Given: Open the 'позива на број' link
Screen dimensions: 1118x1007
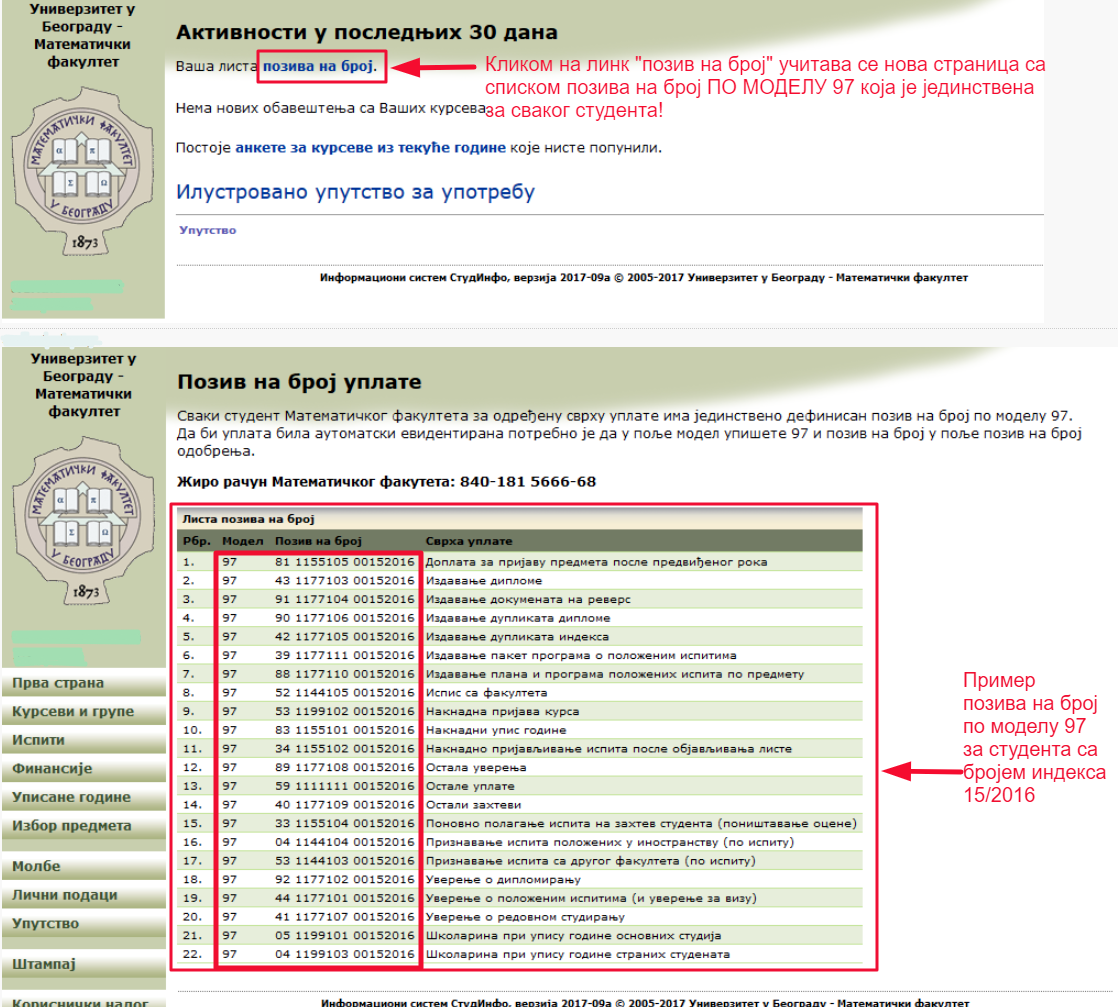Looking at the screenshot, I should [x=317, y=66].
